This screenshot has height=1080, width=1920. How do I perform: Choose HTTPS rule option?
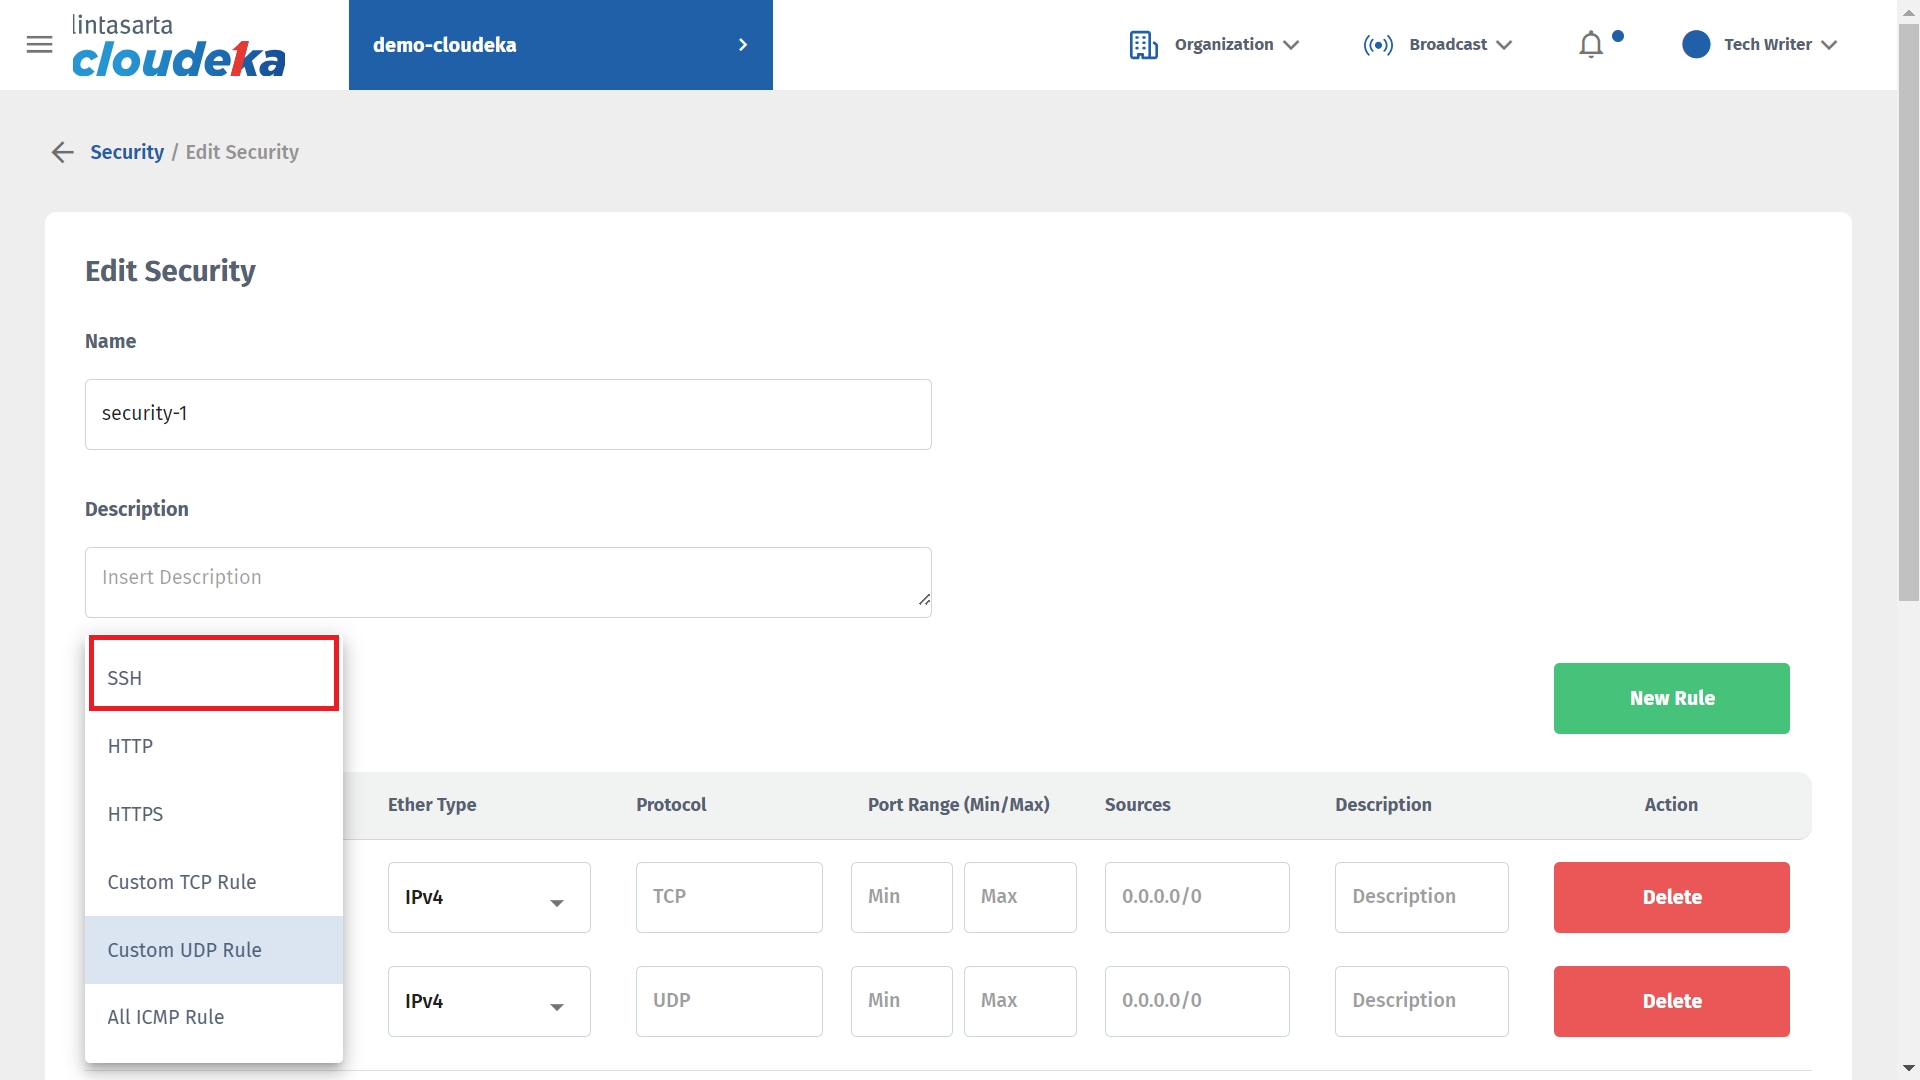click(214, 814)
